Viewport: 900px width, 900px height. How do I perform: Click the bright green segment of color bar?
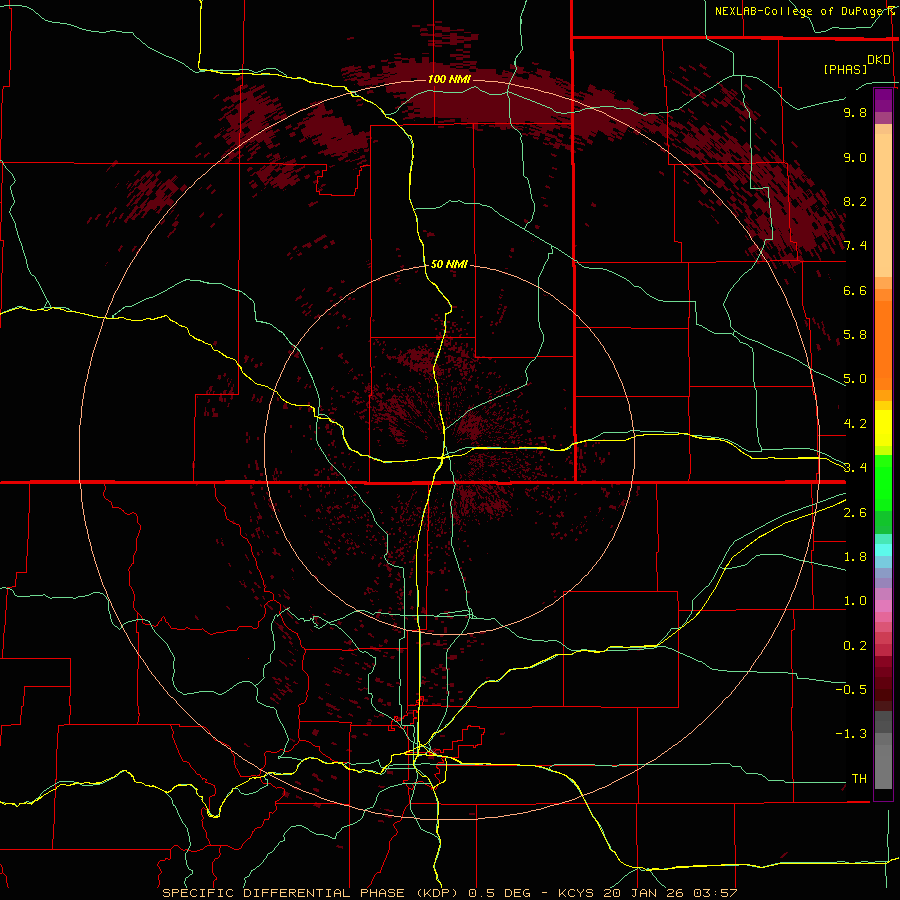coord(883,482)
